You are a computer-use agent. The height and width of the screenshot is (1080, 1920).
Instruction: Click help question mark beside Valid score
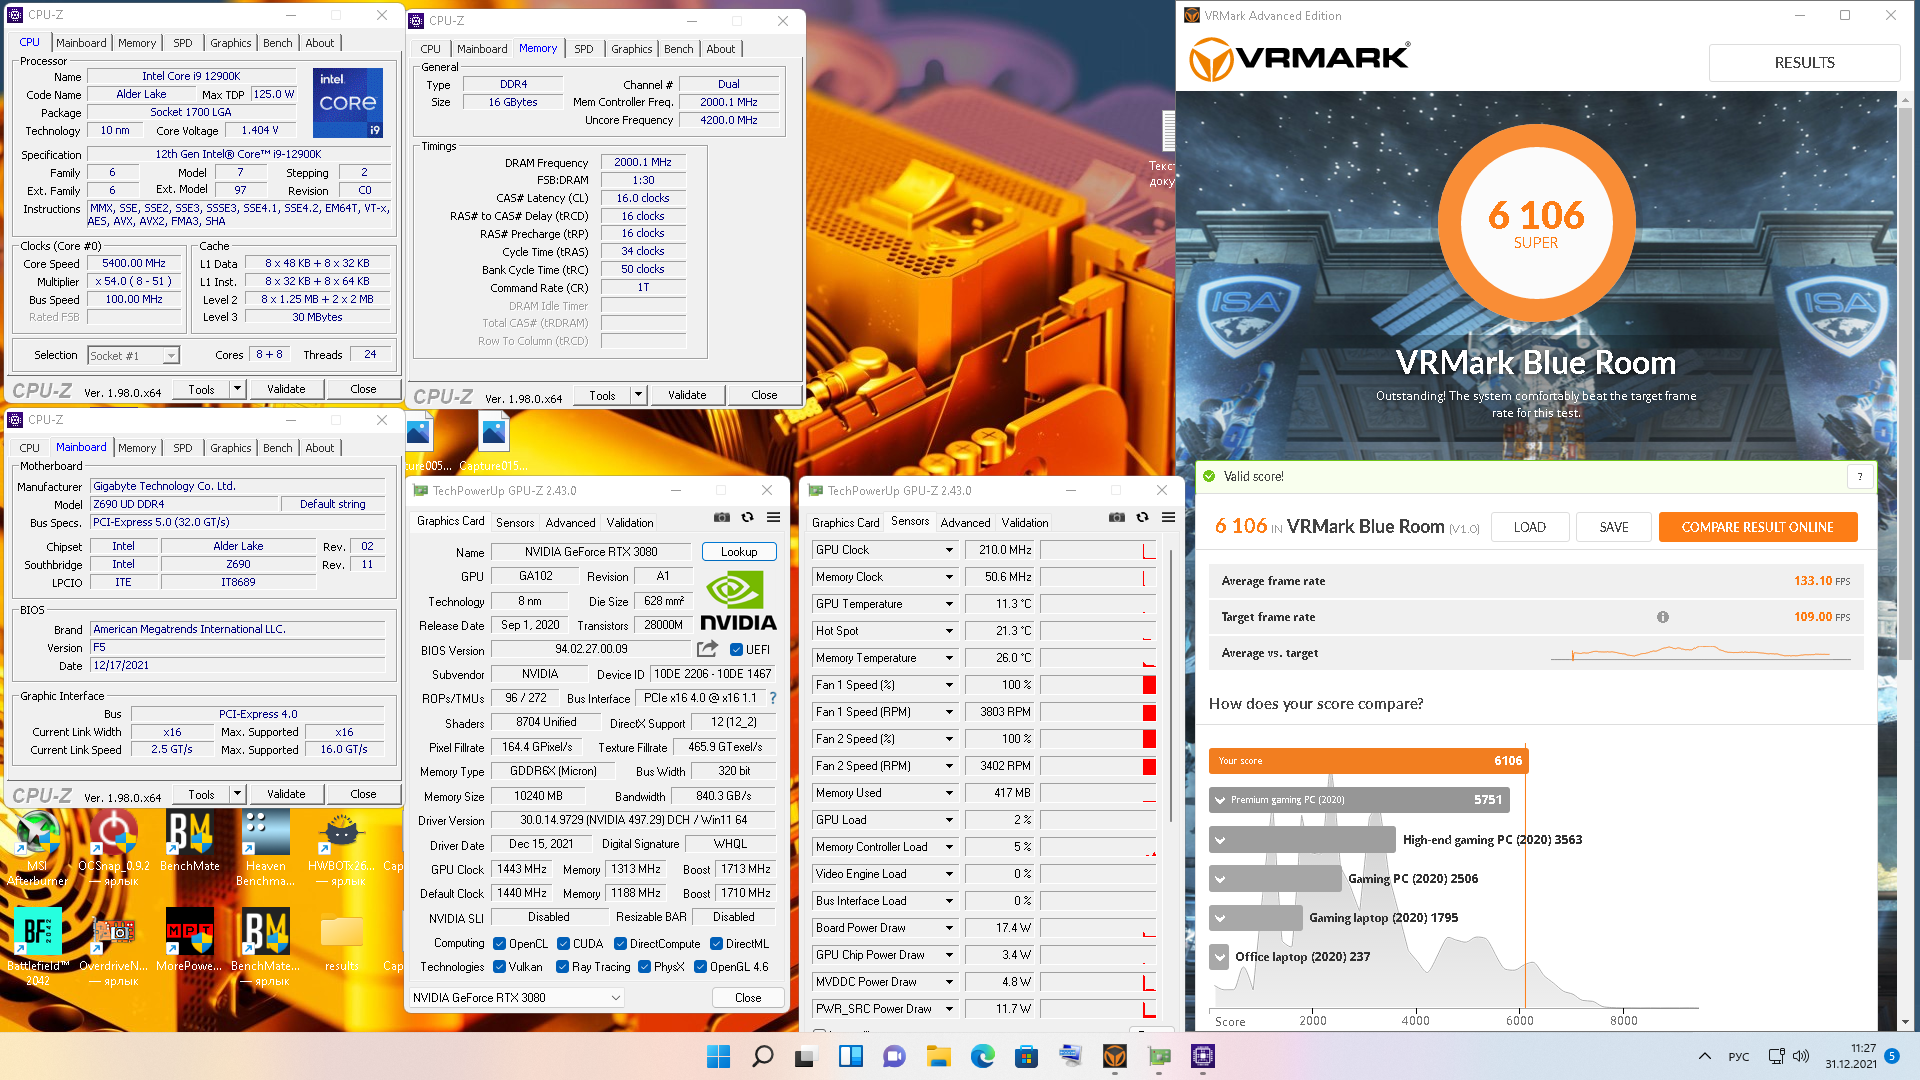coord(1860,477)
